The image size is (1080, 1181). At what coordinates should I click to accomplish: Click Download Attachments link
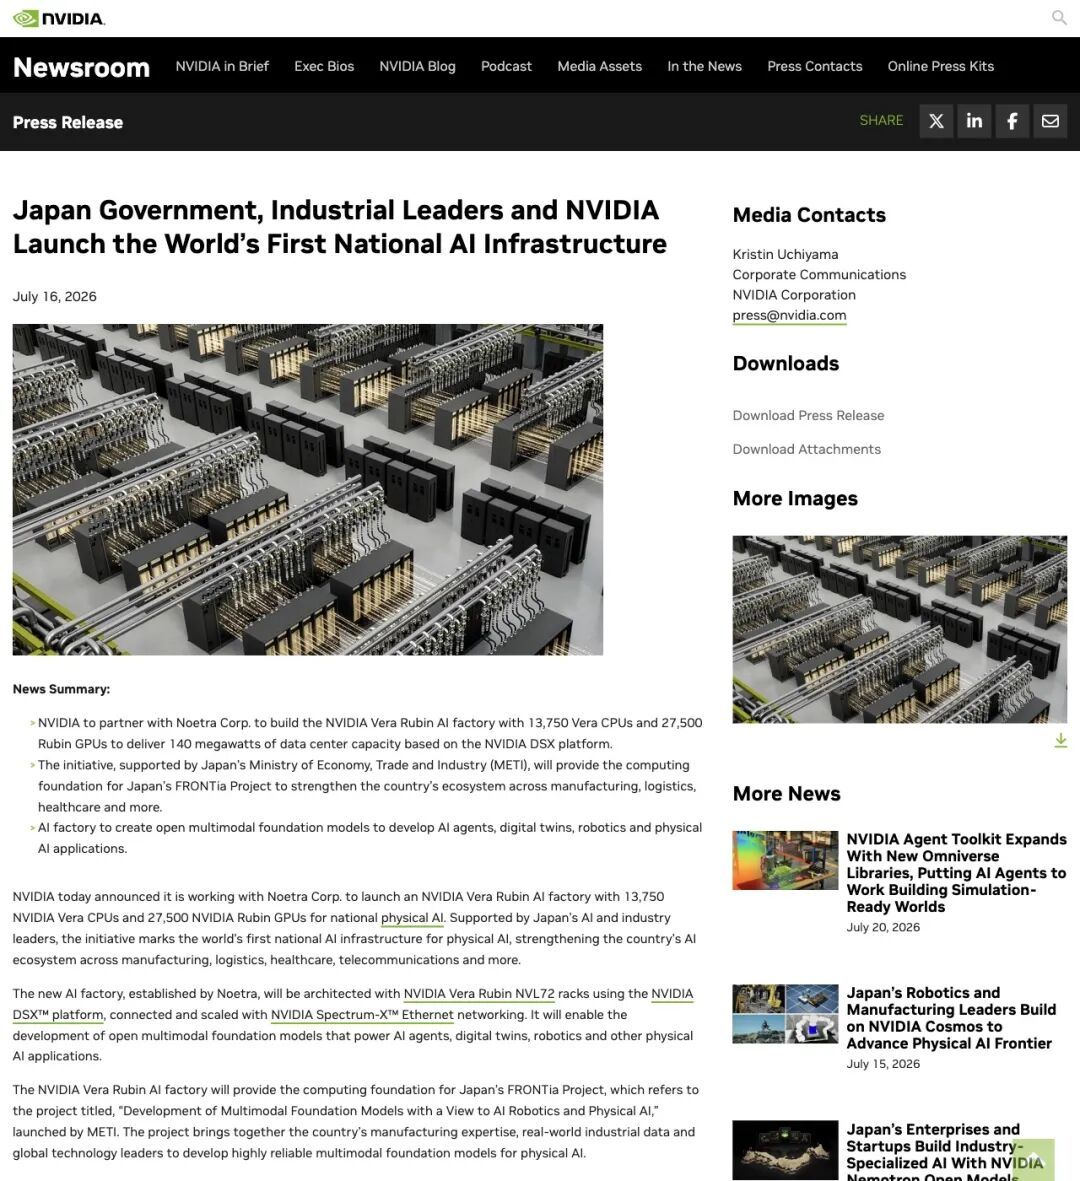coord(807,449)
